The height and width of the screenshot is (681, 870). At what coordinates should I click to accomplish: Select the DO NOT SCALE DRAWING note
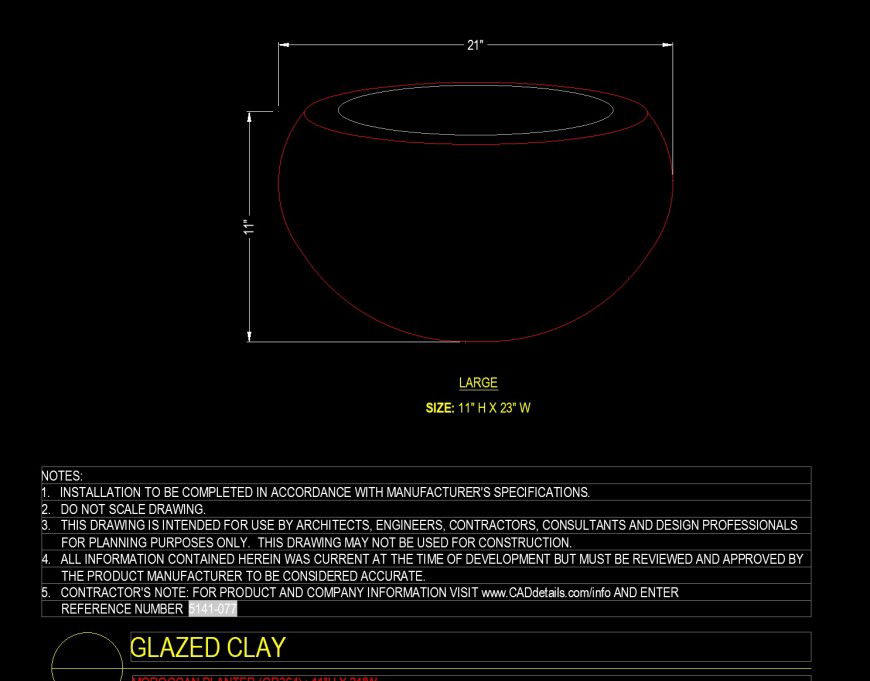132,509
